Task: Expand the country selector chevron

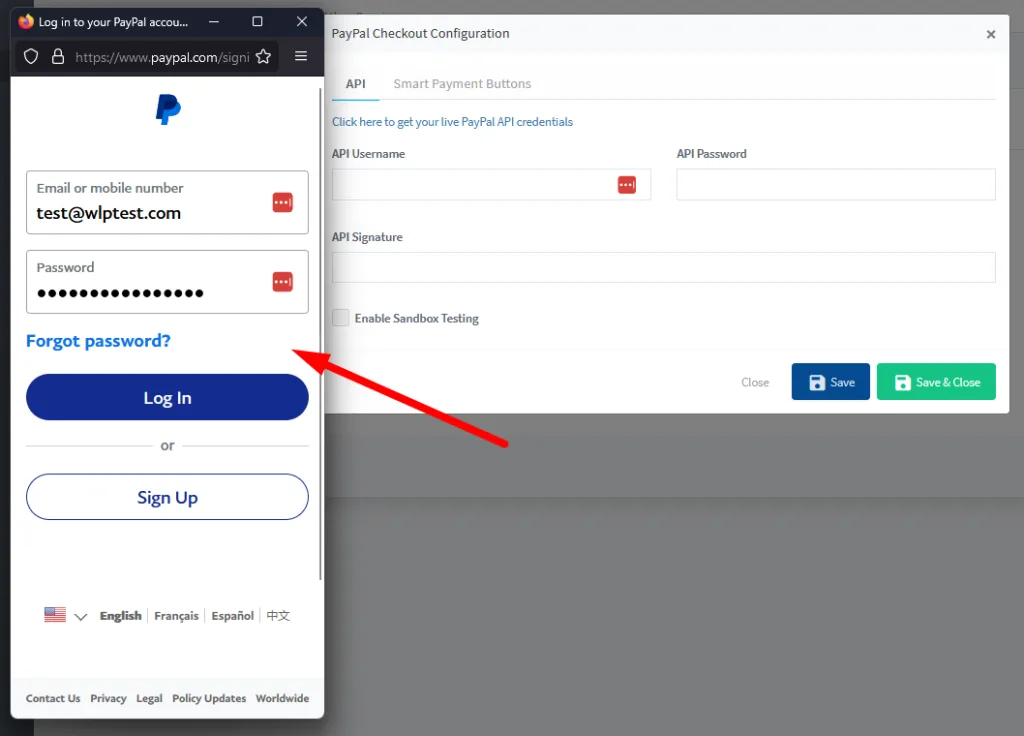Action: pos(80,616)
